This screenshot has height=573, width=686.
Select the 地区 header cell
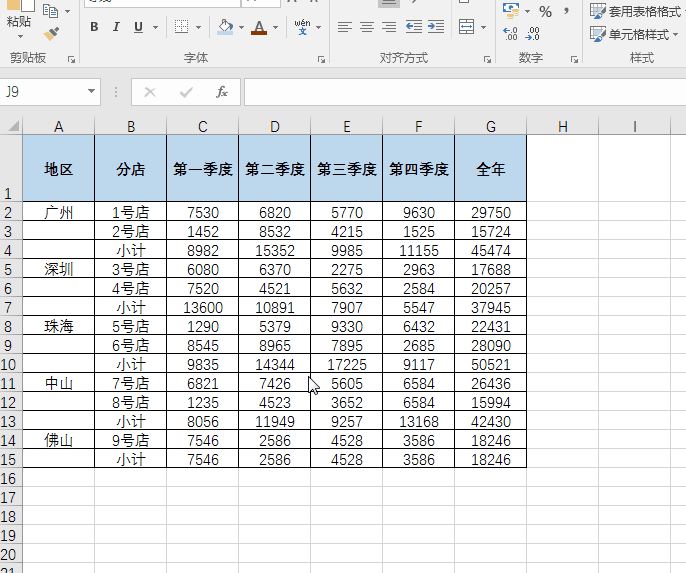[59, 168]
